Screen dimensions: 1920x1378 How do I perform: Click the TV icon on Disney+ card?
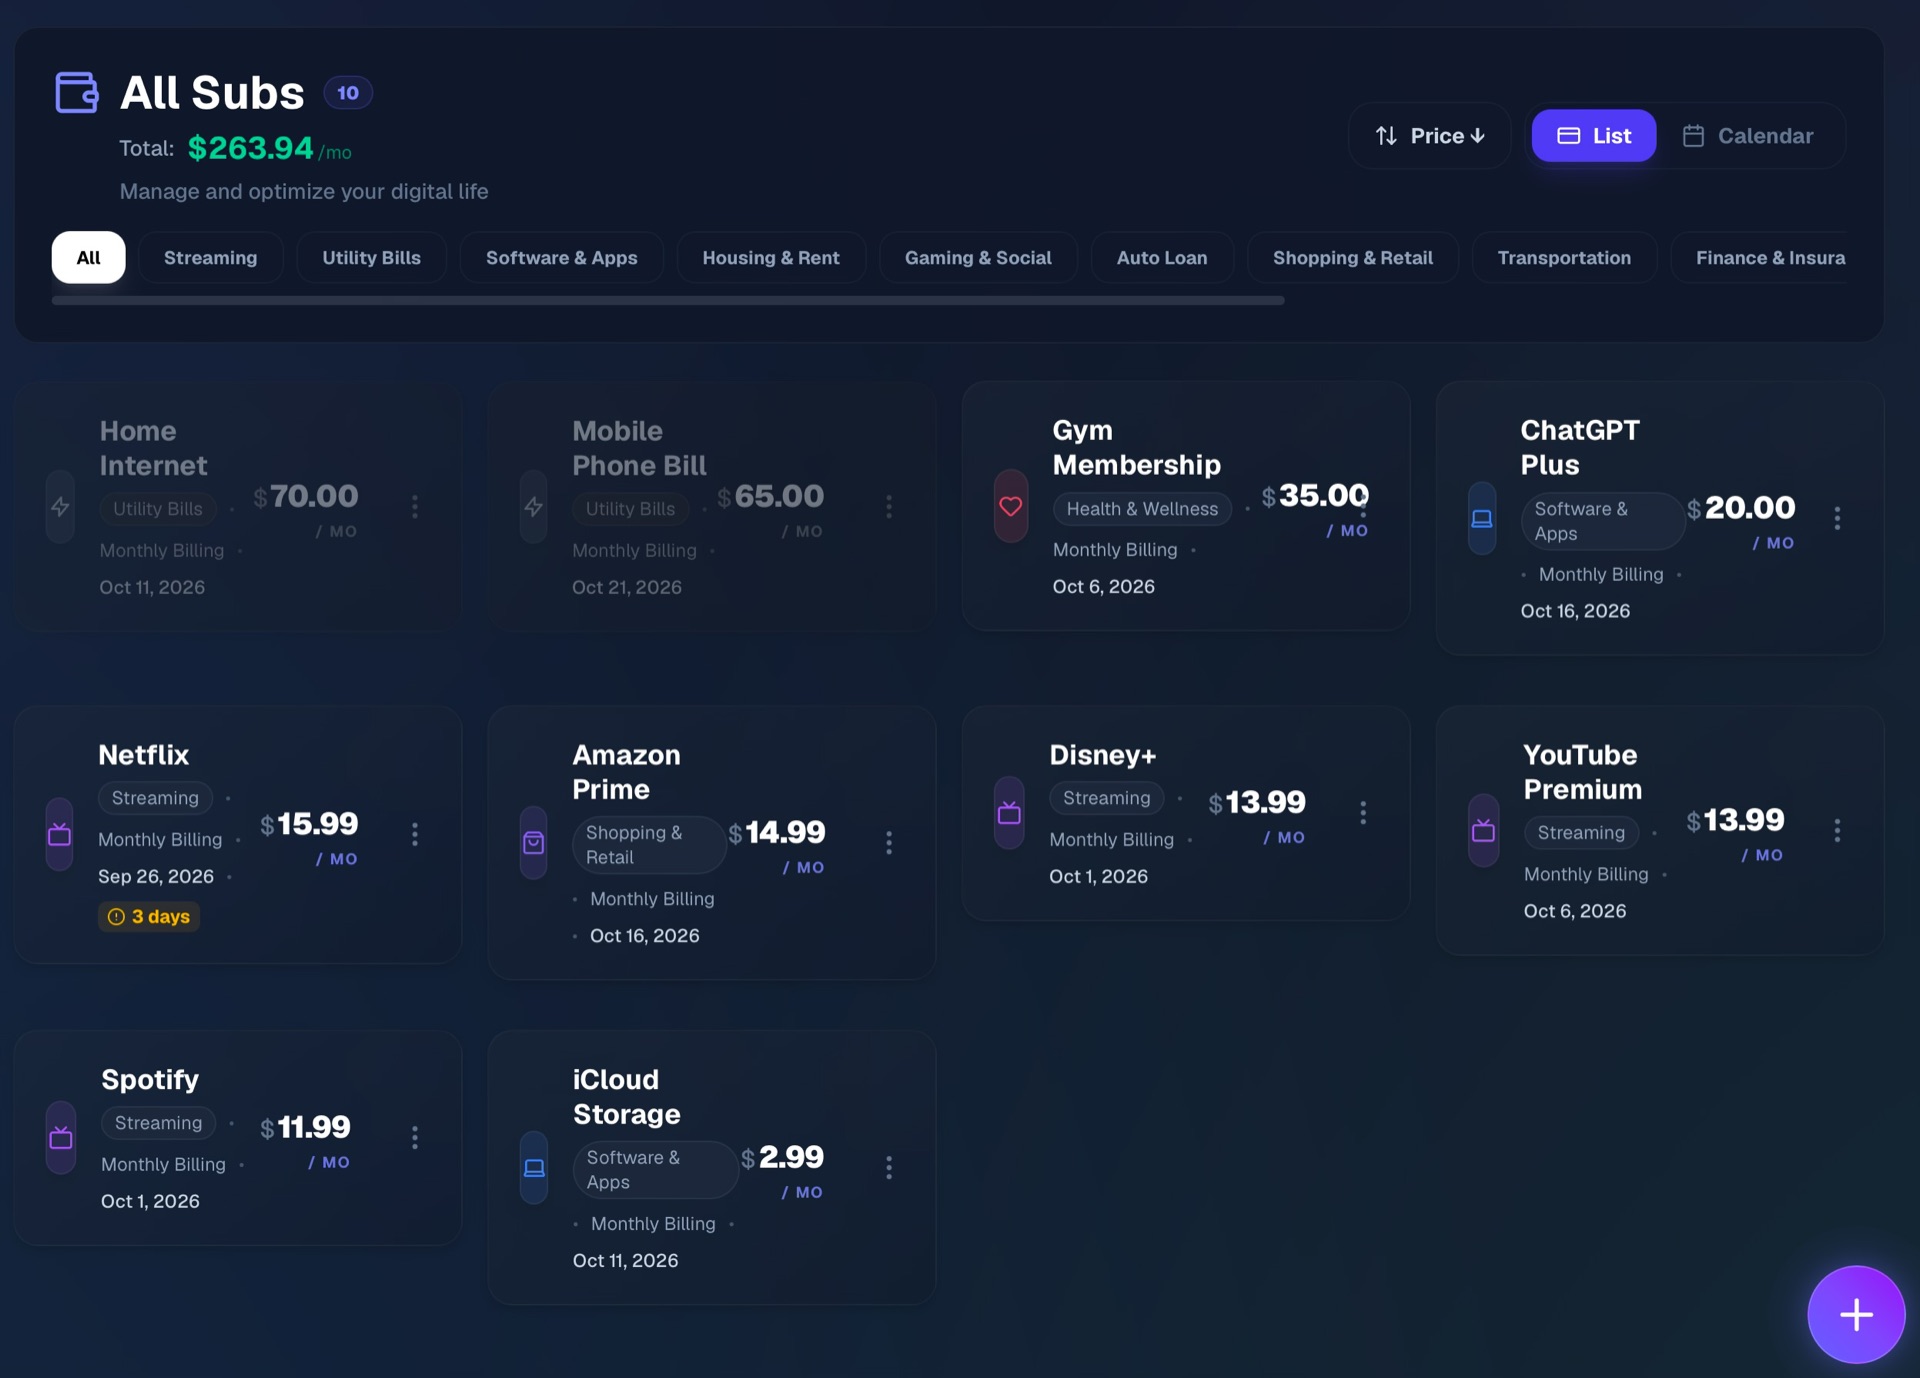click(x=1009, y=813)
